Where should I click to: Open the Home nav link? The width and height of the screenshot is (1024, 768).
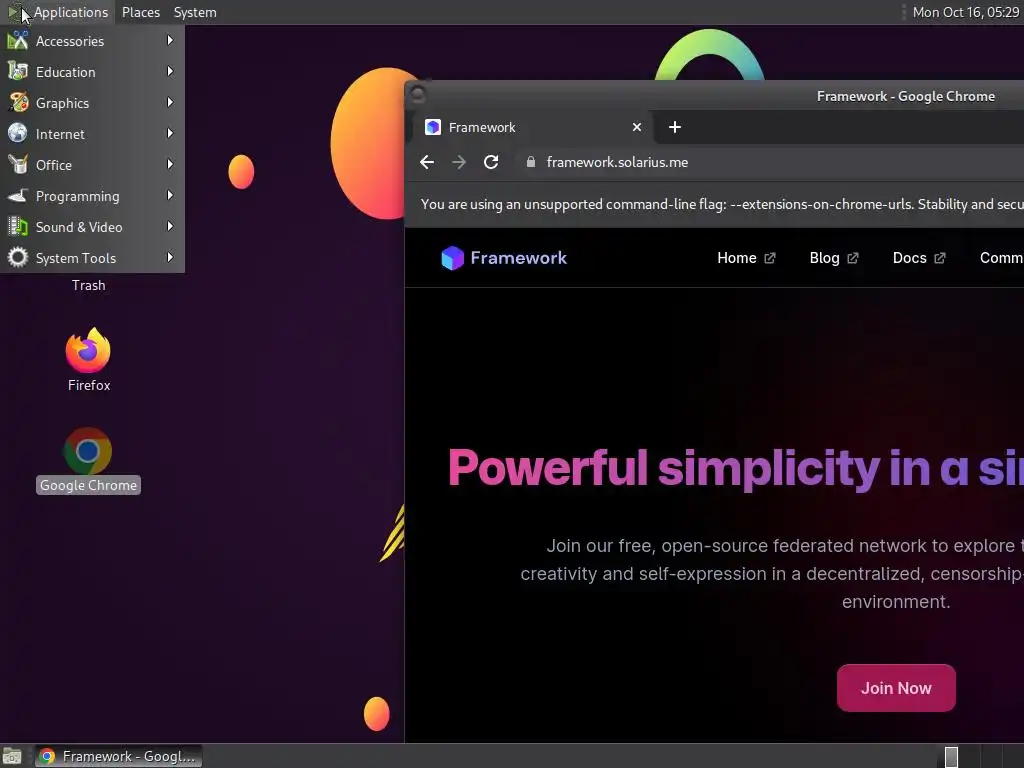tap(737, 258)
